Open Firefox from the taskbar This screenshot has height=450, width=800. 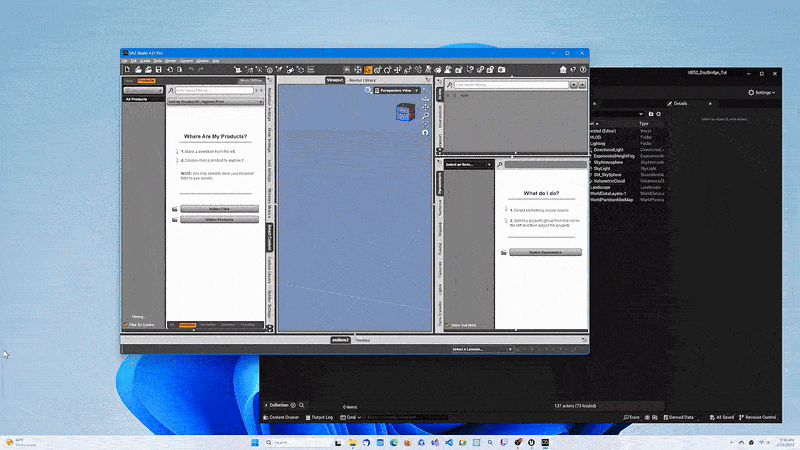click(407, 442)
